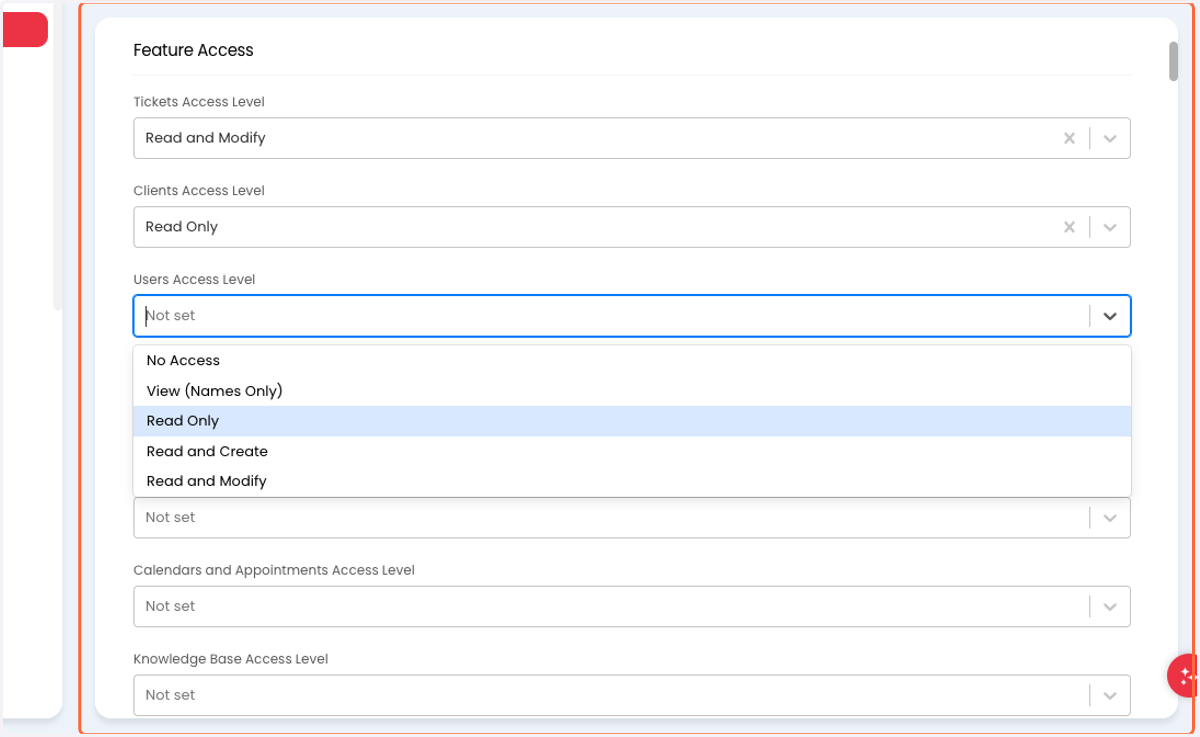Viewport: 1200px width, 737px height.
Task: Open dropdown below the Users options list
Action: (632, 518)
